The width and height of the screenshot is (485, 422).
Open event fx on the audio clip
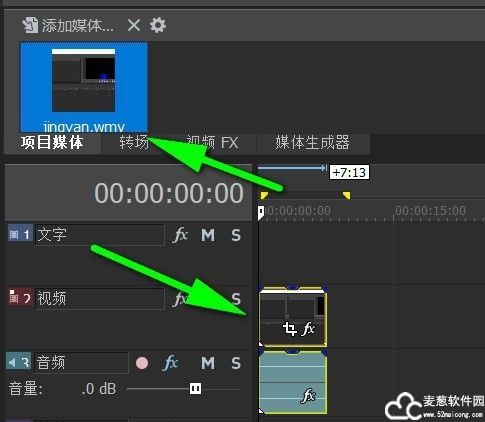[x=308, y=396]
